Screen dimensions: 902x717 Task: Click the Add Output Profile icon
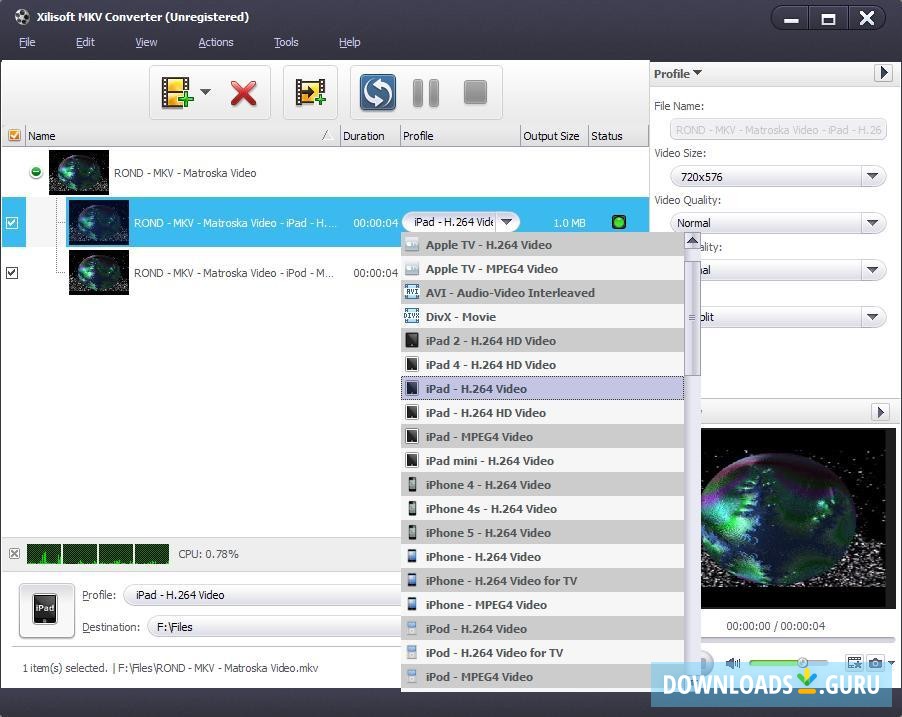click(310, 93)
